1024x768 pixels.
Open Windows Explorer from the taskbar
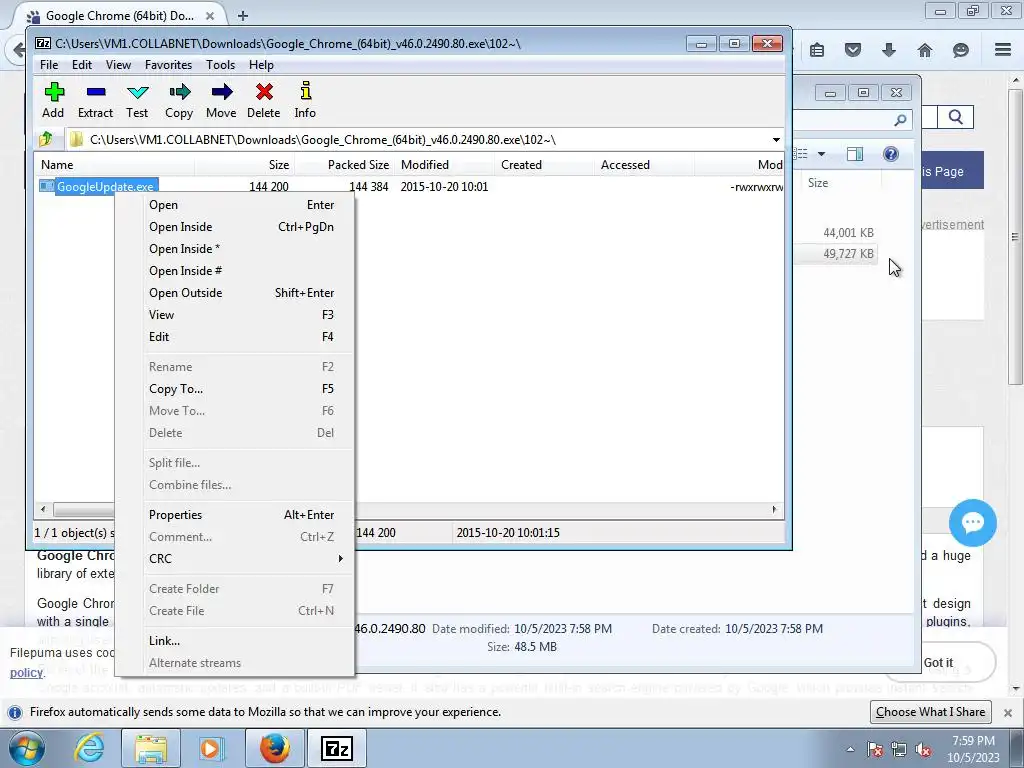pos(151,748)
